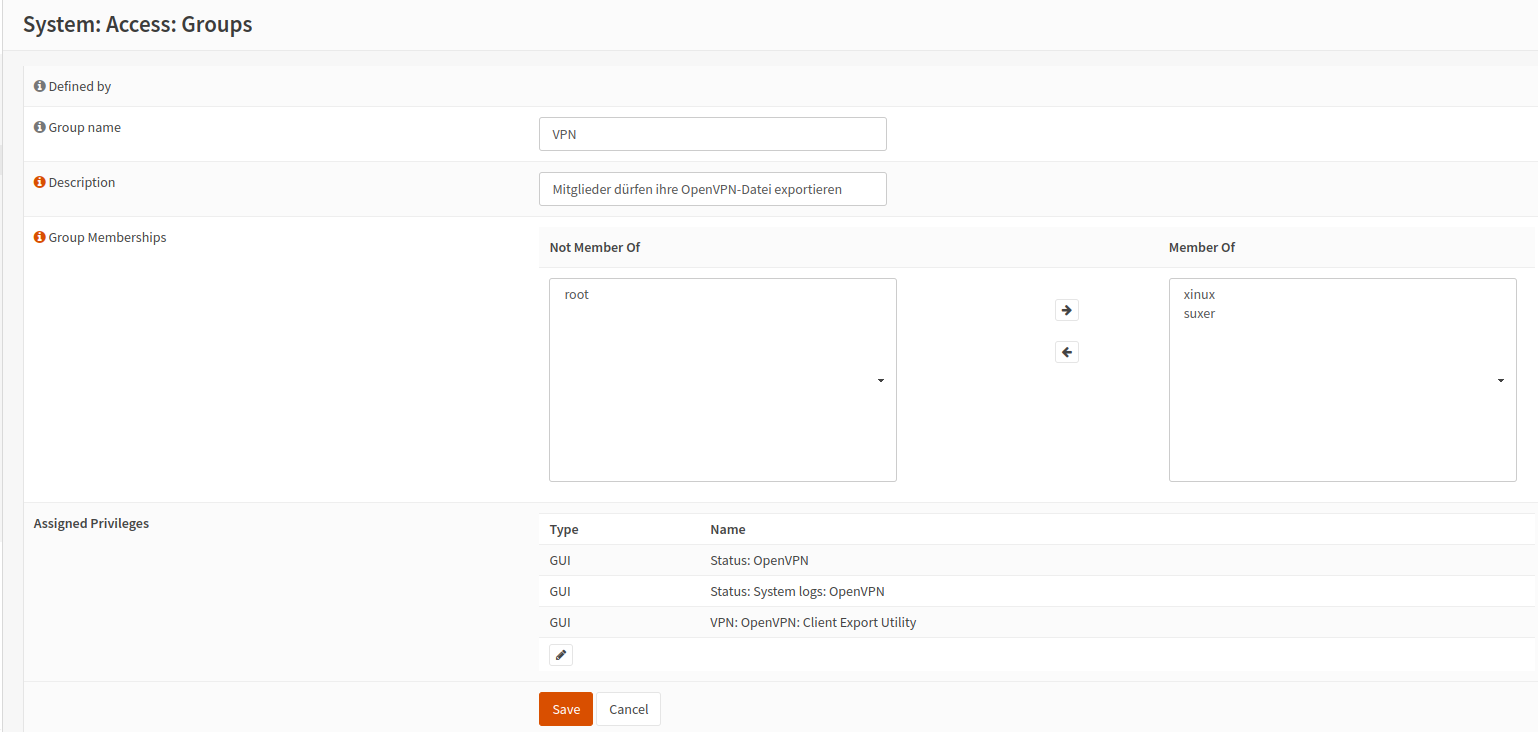Click the info icon next to Group name

[40, 128]
